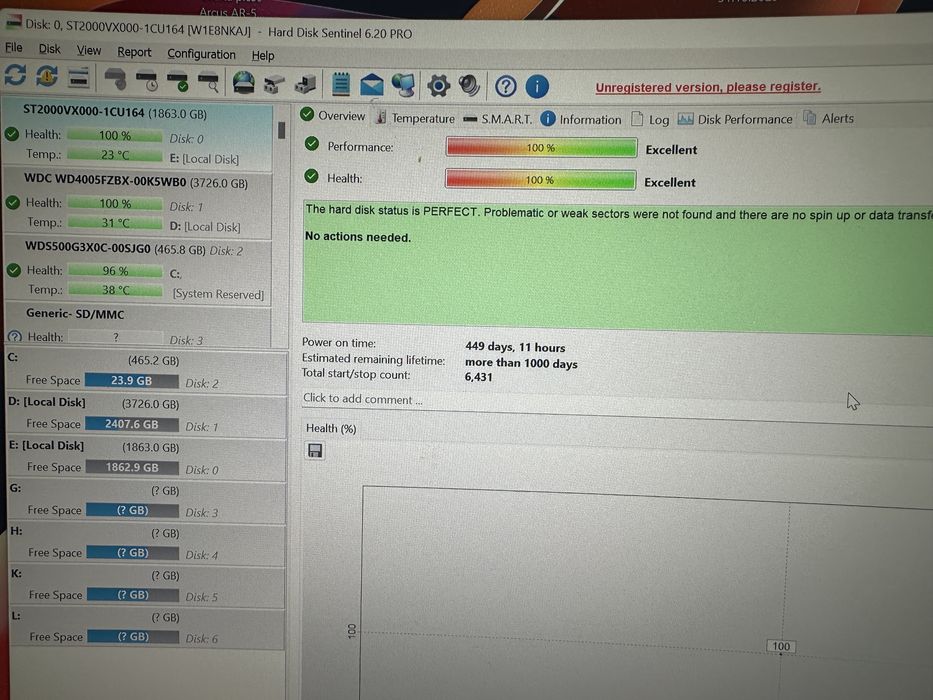Viewport: 933px width, 700px height.
Task: Select the L: partition row
Action: click(x=148, y=627)
